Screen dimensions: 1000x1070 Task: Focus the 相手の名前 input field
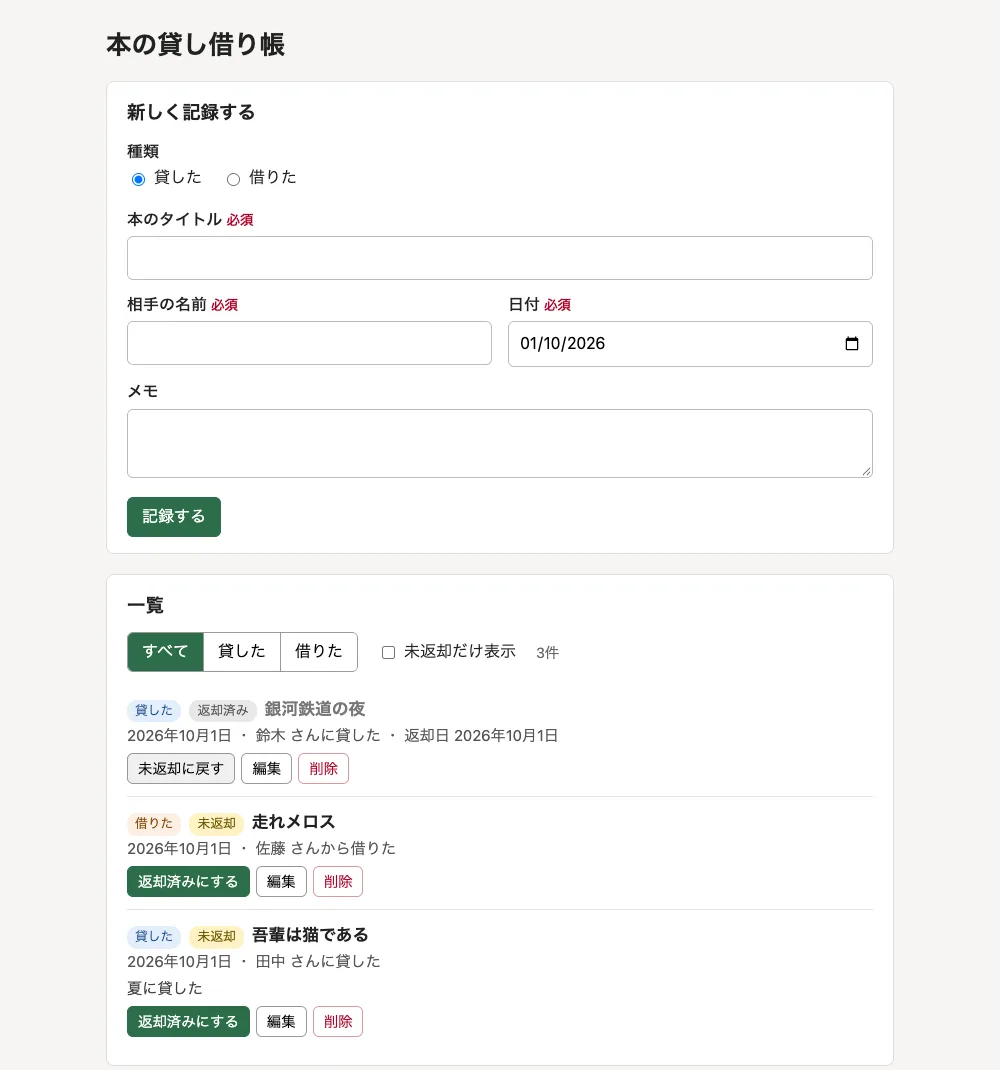click(309, 343)
